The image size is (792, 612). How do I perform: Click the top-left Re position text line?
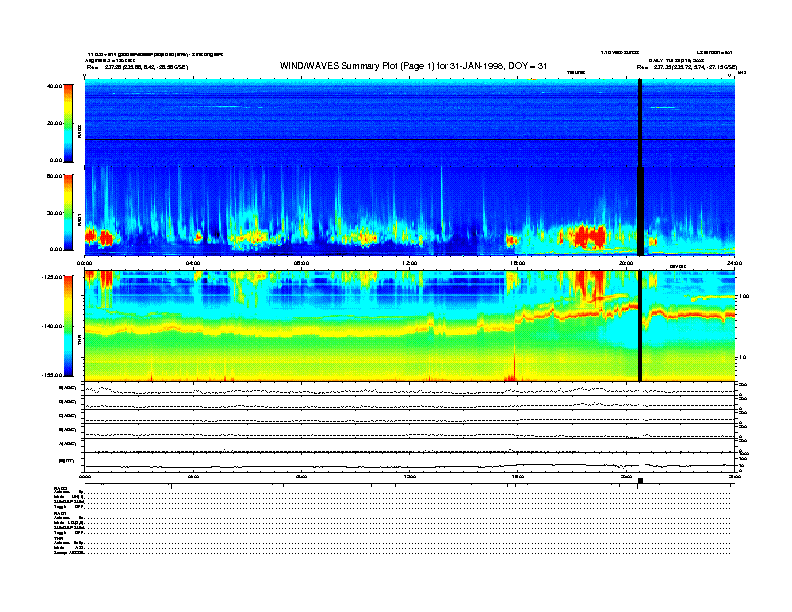(x=137, y=67)
